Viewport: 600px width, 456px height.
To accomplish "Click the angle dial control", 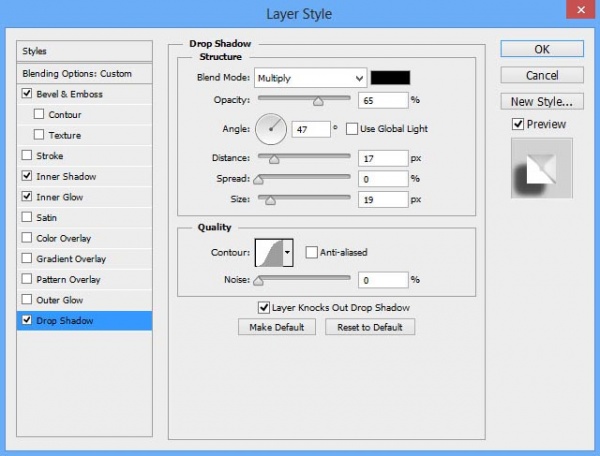I will 271,129.
